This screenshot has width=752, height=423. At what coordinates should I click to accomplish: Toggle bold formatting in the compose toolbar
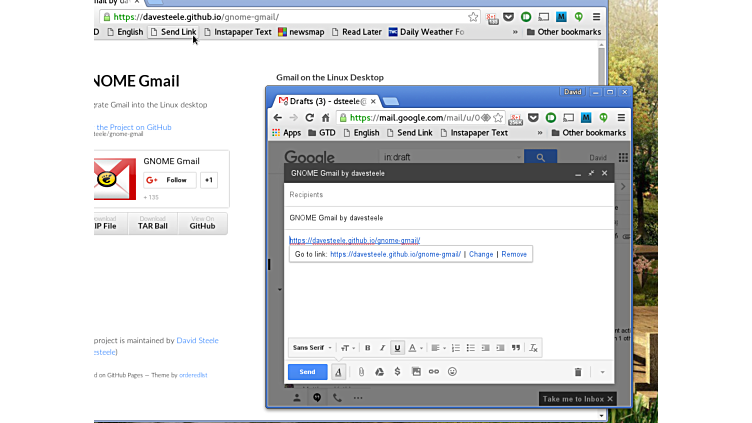click(367, 348)
